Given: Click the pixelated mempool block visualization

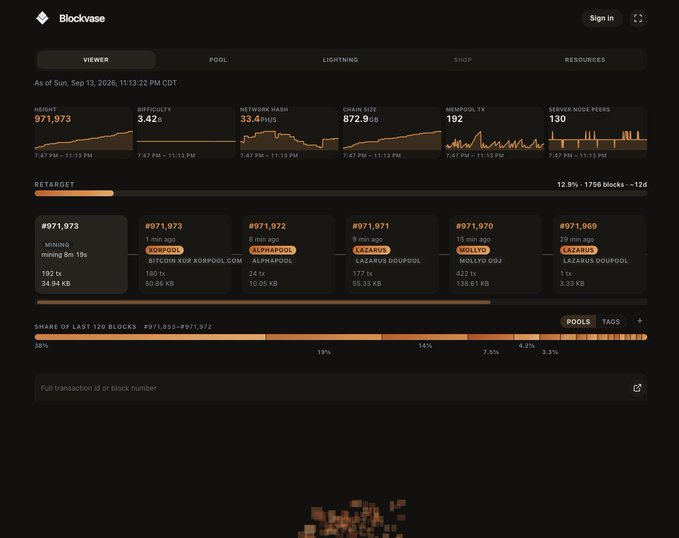Looking at the screenshot, I should tap(352, 519).
